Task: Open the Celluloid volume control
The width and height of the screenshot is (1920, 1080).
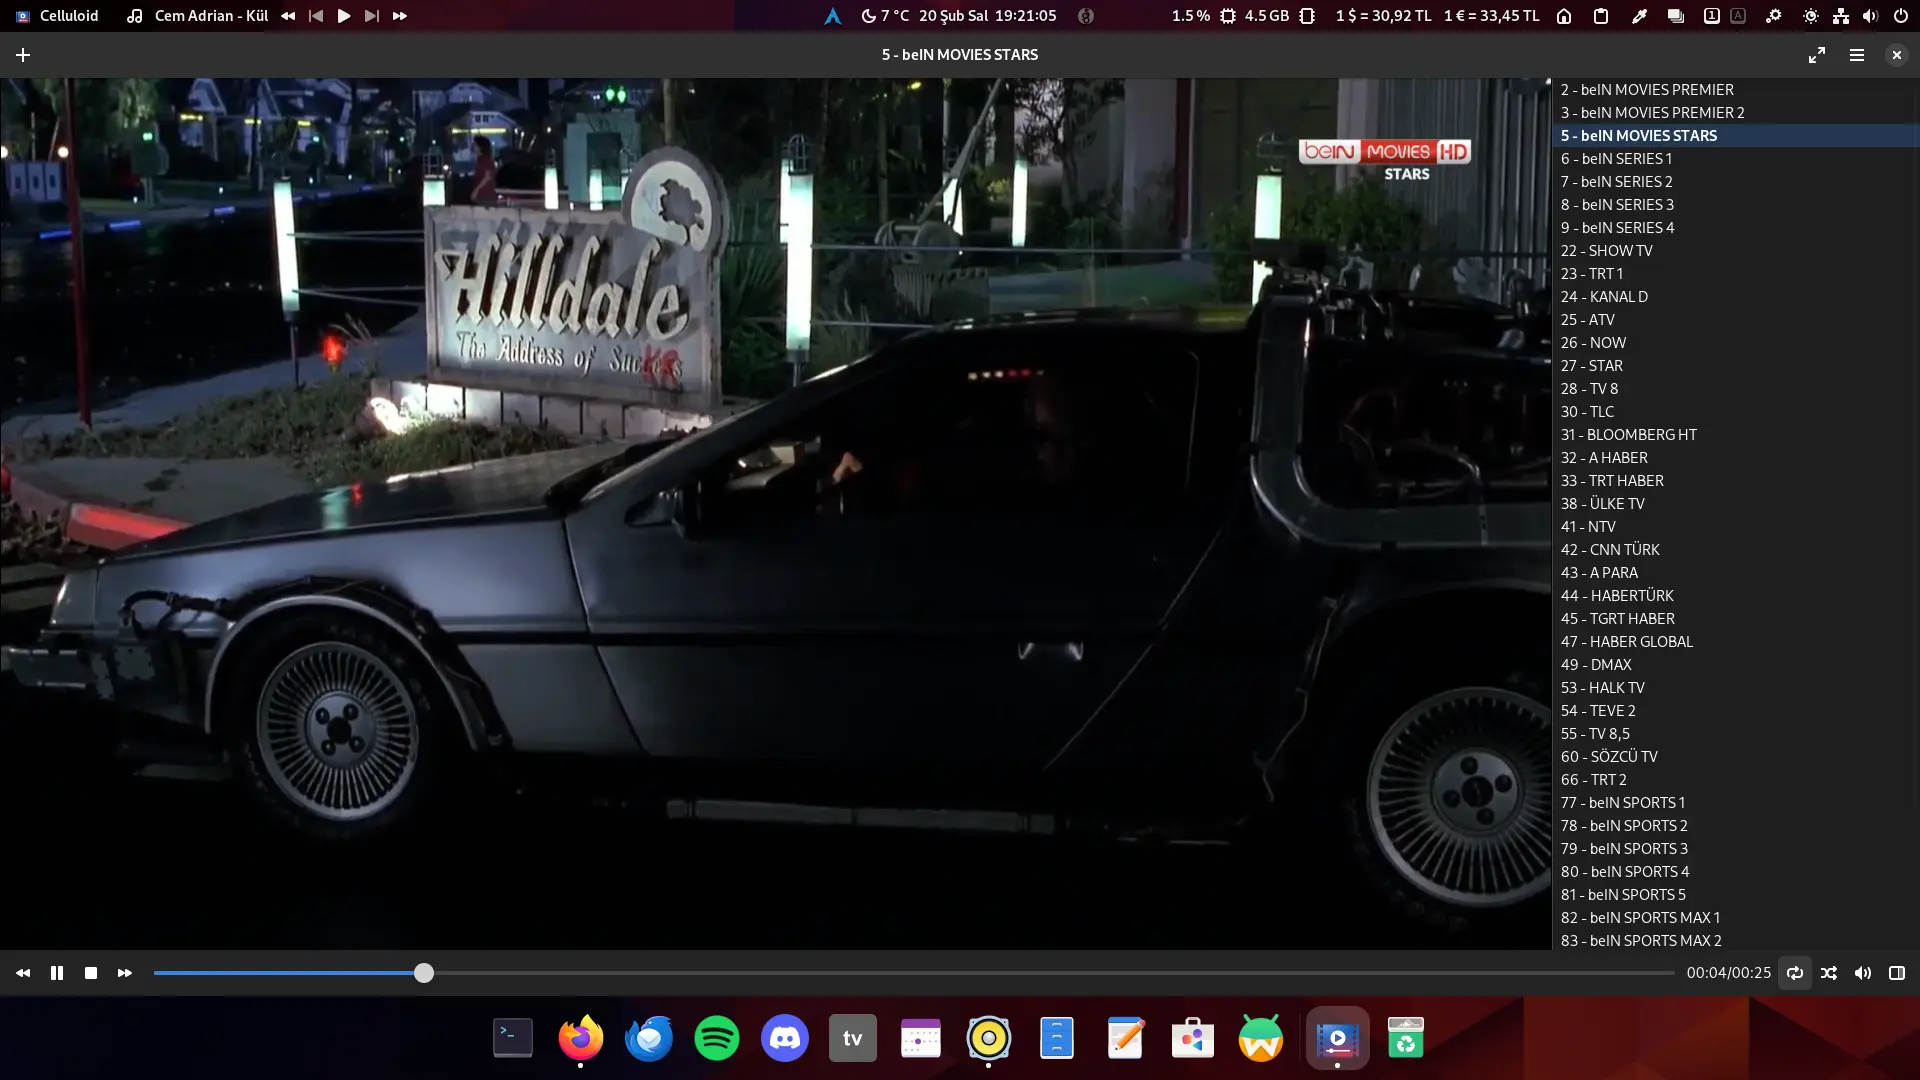Action: click(1863, 973)
